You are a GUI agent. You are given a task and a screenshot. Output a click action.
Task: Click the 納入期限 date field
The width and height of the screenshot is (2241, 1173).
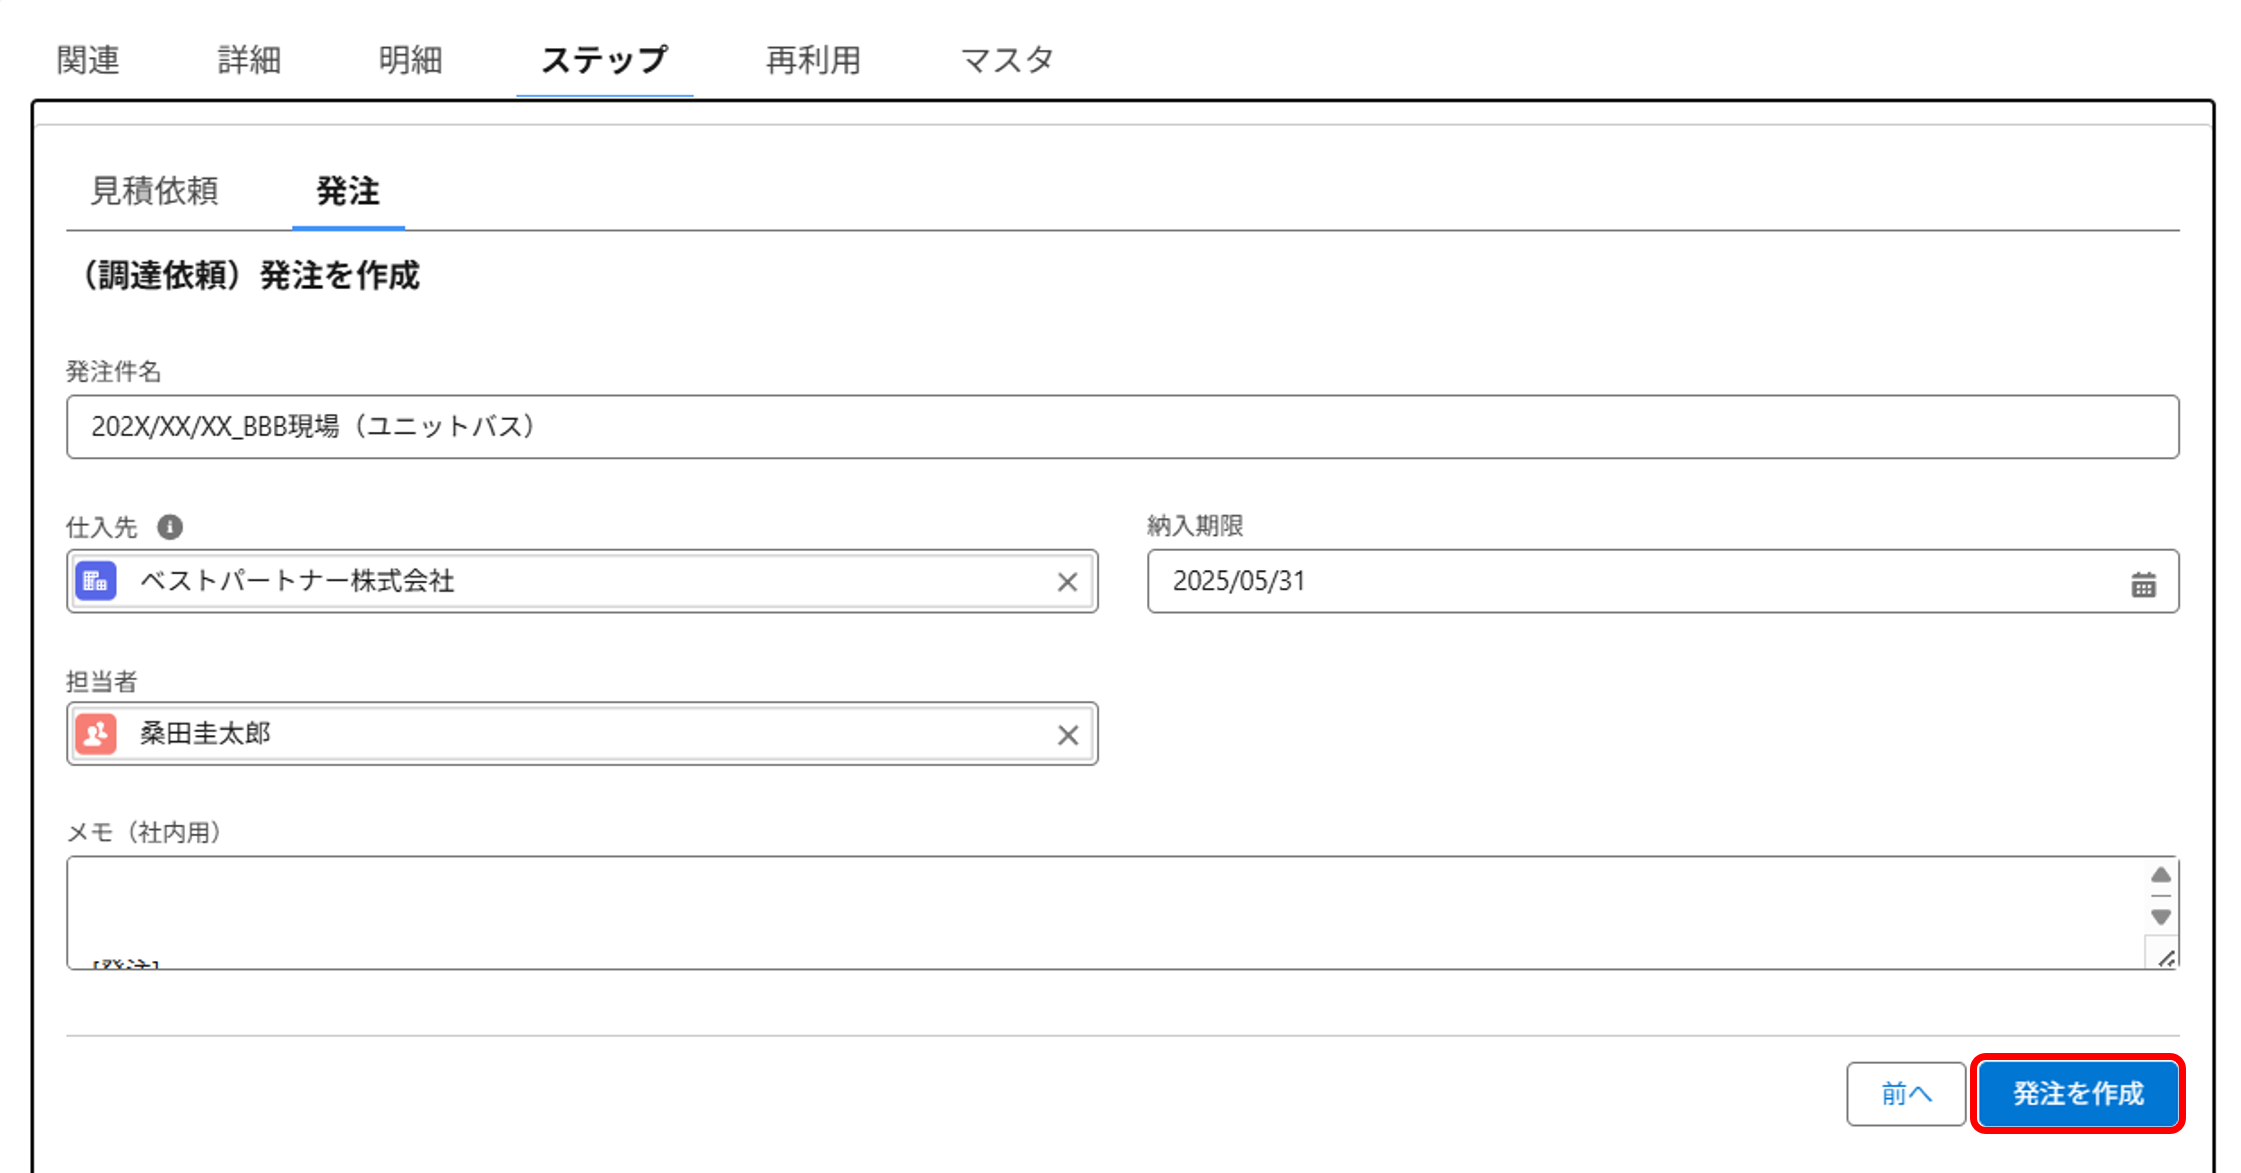pyautogui.click(x=1662, y=581)
